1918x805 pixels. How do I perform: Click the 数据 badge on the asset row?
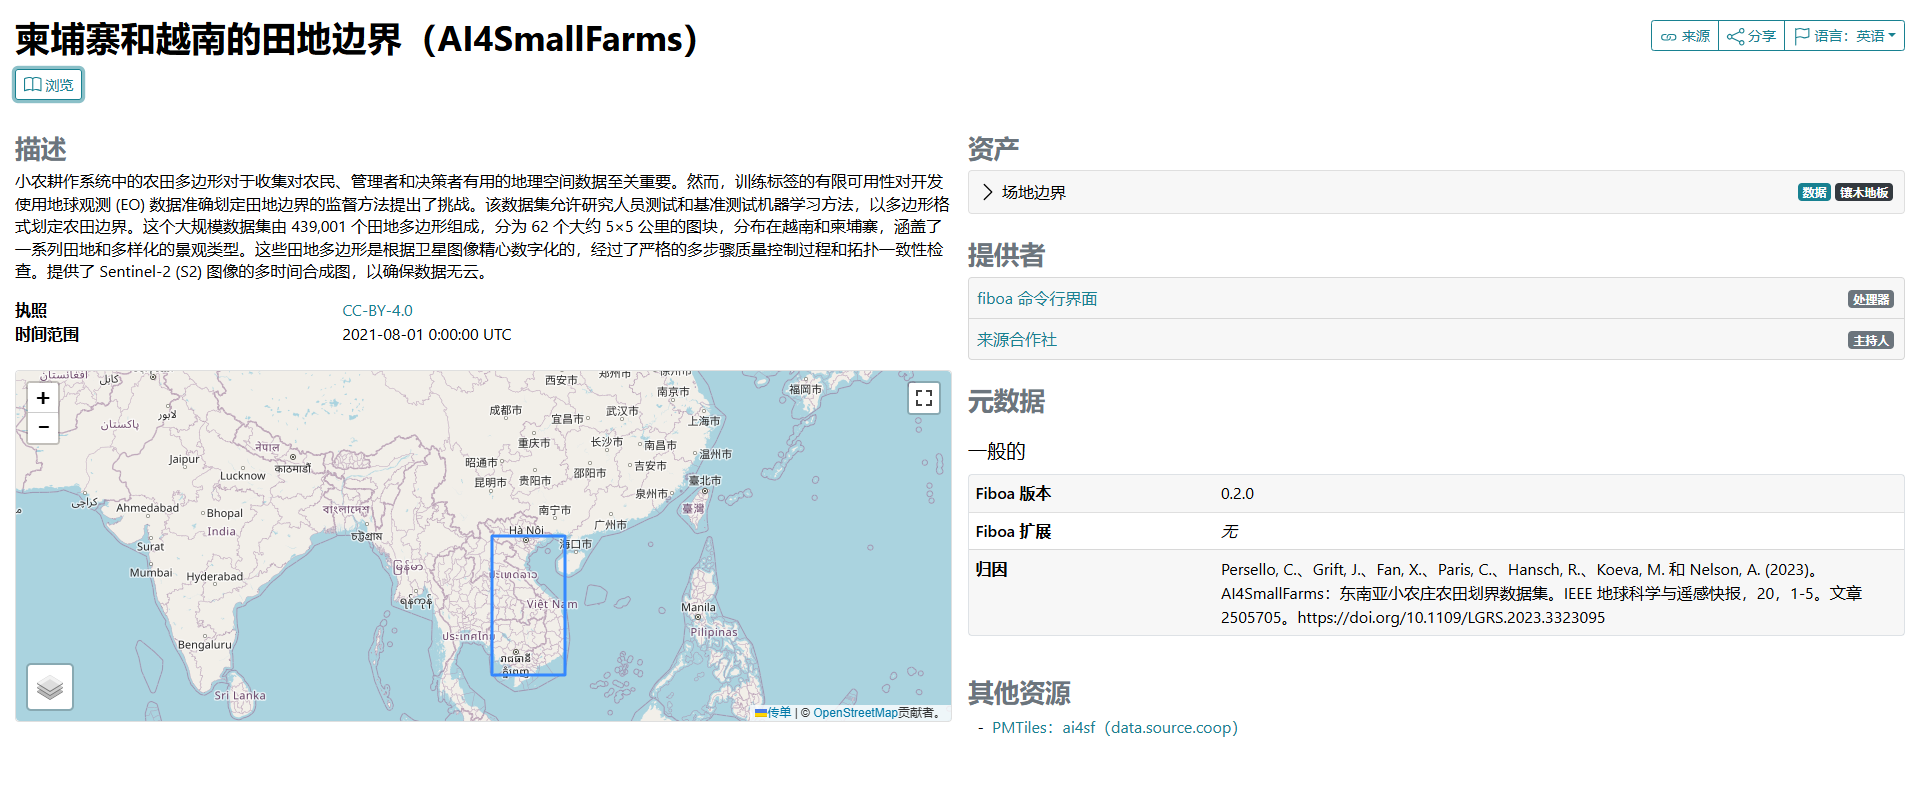pos(1814,193)
